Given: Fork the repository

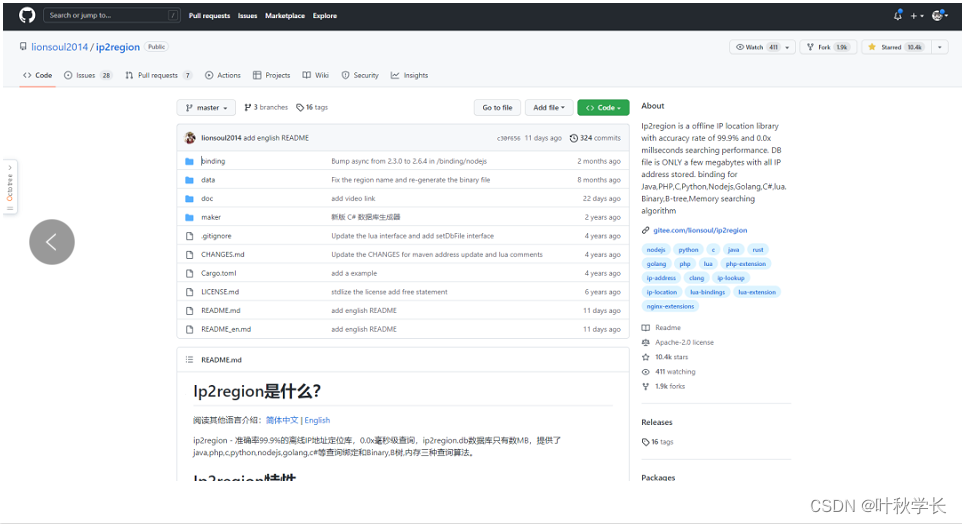Looking at the screenshot, I should pos(828,47).
